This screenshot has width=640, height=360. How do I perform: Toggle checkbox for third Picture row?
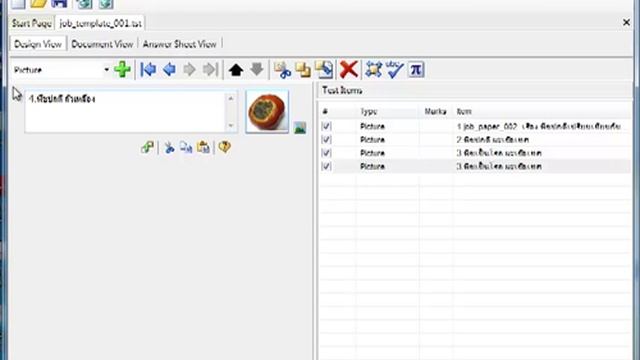(326, 153)
